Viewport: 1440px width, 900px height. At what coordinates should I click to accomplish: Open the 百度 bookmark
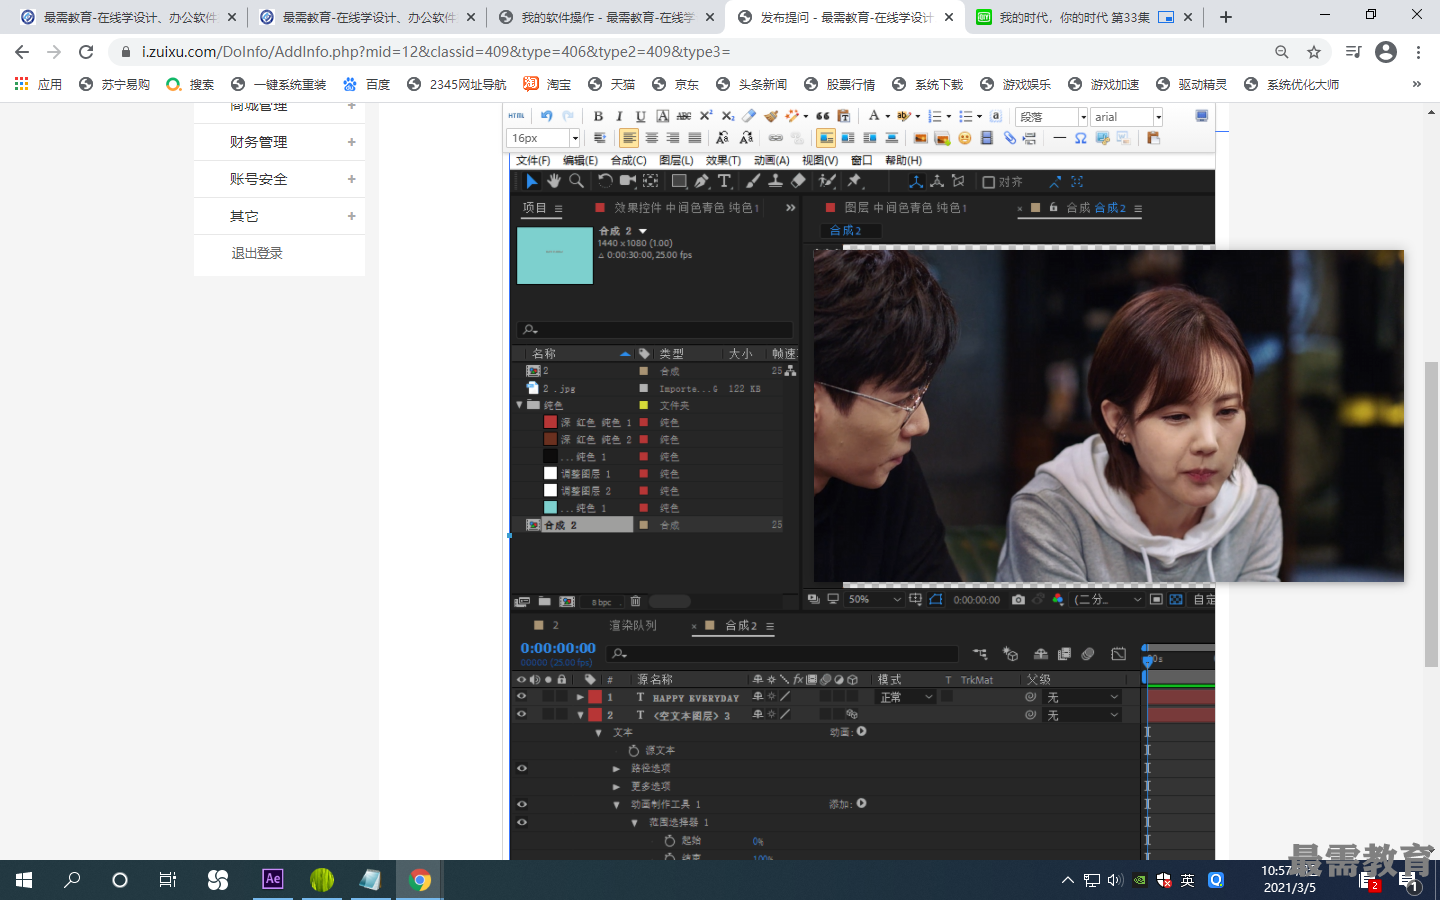[x=366, y=84]
